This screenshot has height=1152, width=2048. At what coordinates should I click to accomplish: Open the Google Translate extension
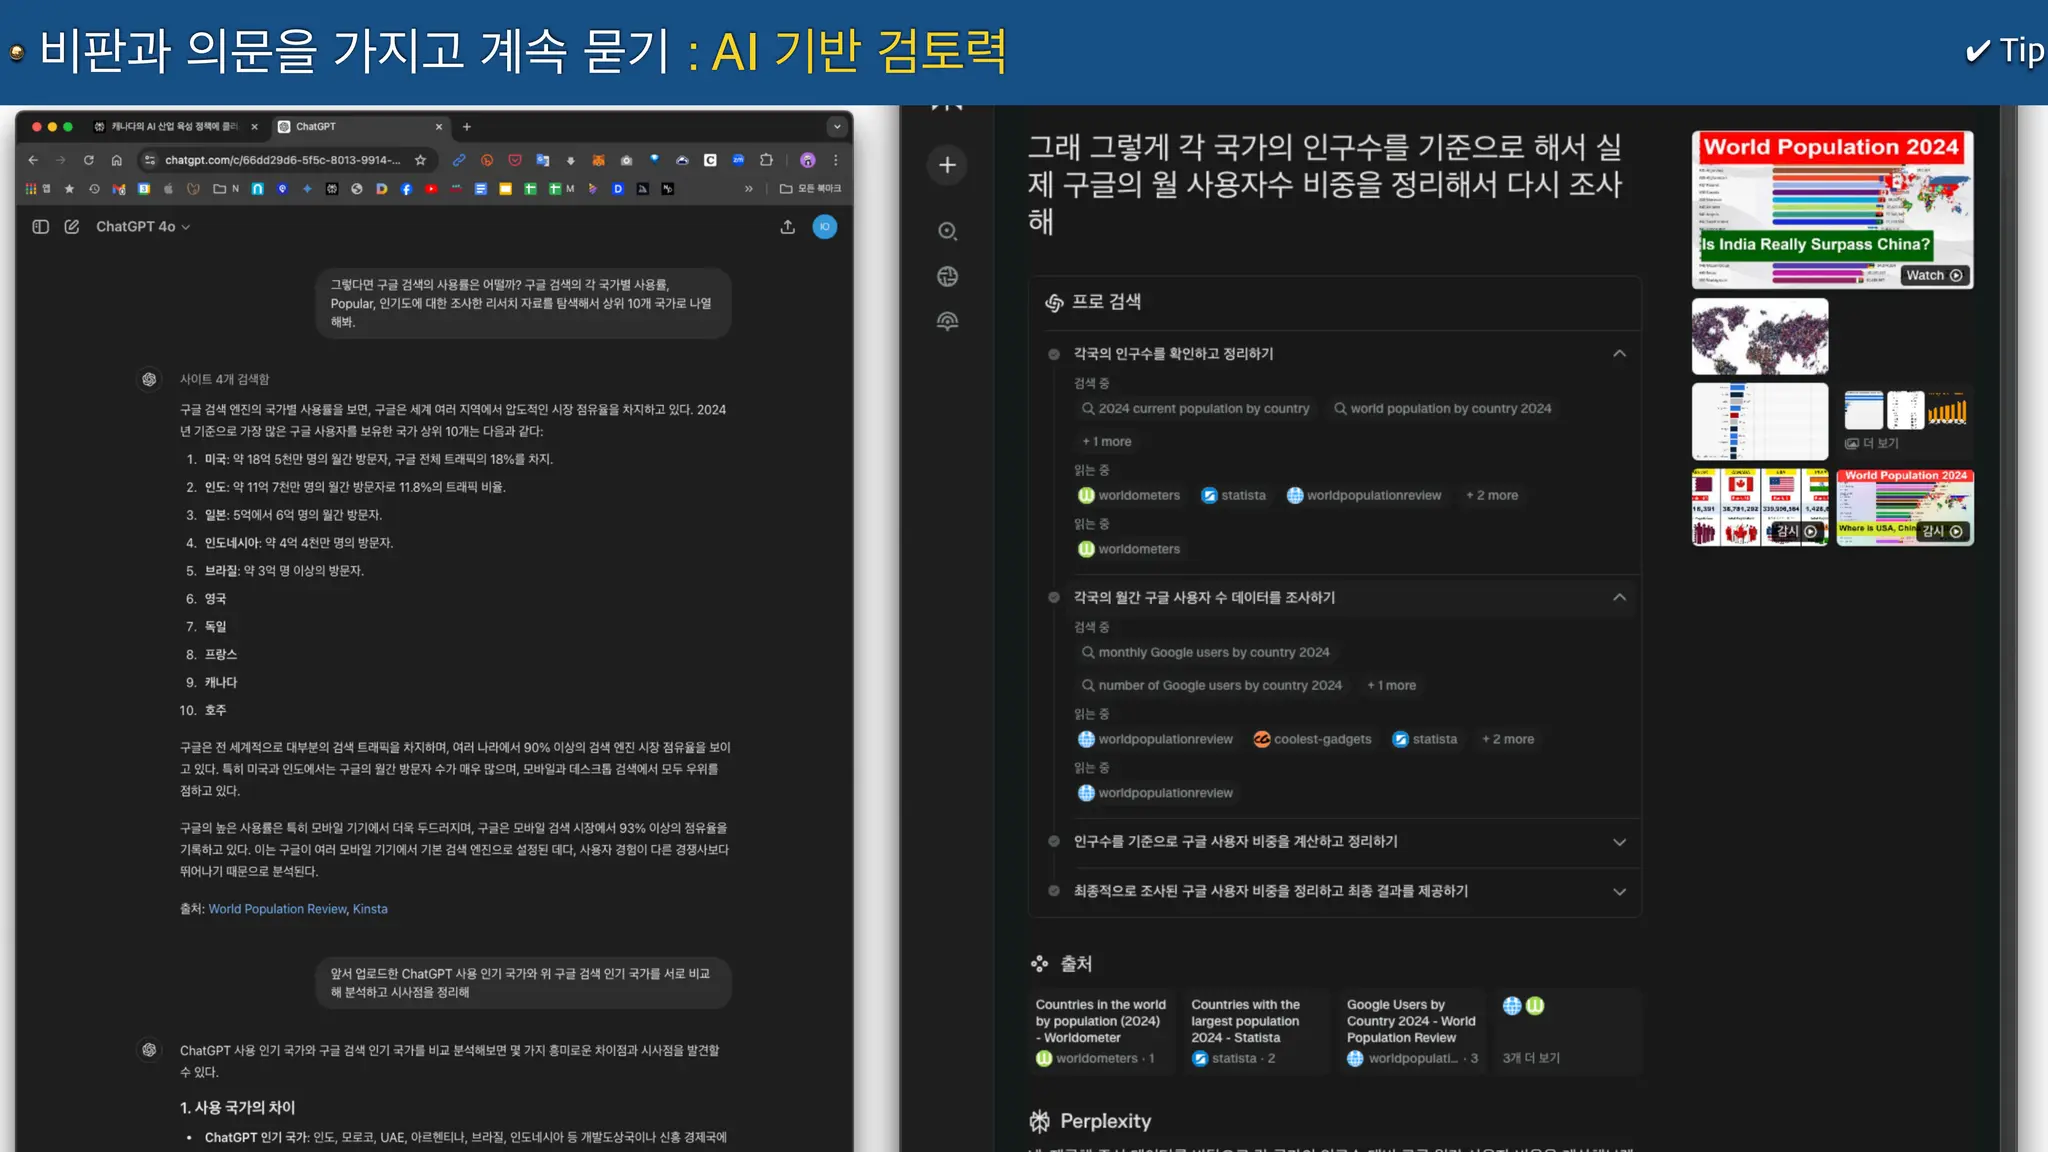543,160
